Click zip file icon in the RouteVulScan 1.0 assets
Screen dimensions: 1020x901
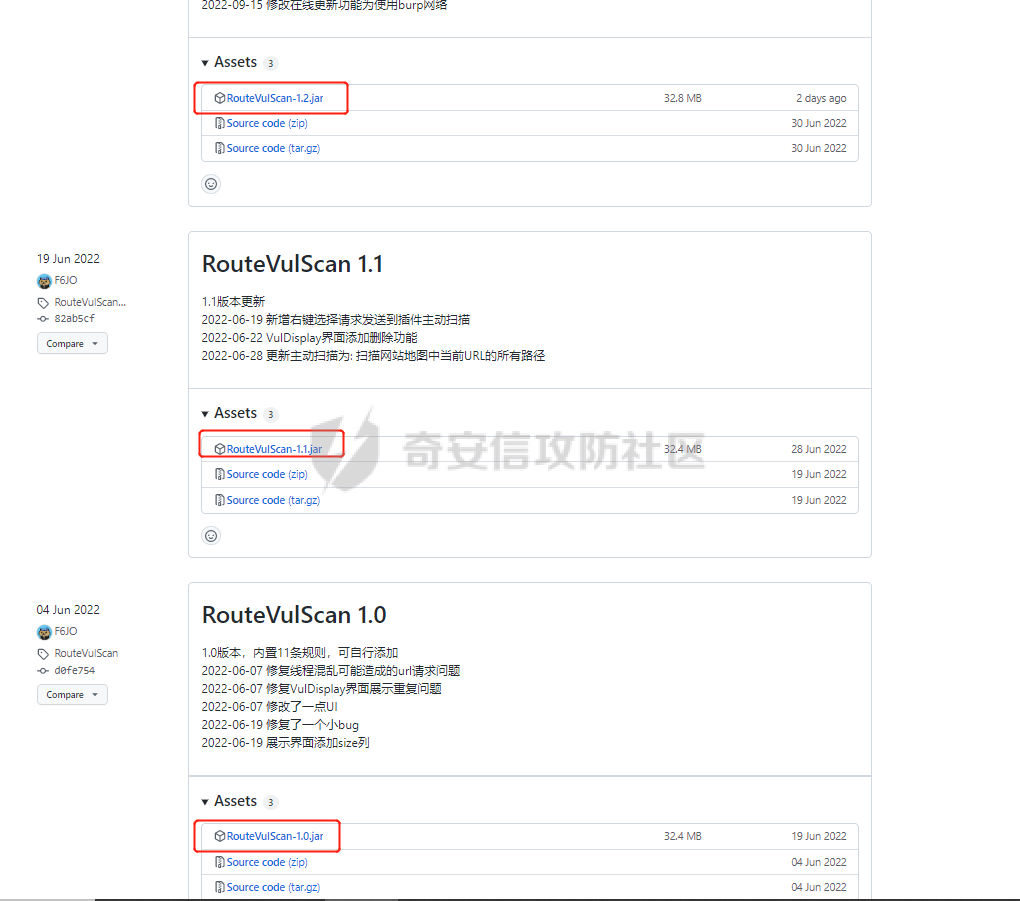pos(220,862)
